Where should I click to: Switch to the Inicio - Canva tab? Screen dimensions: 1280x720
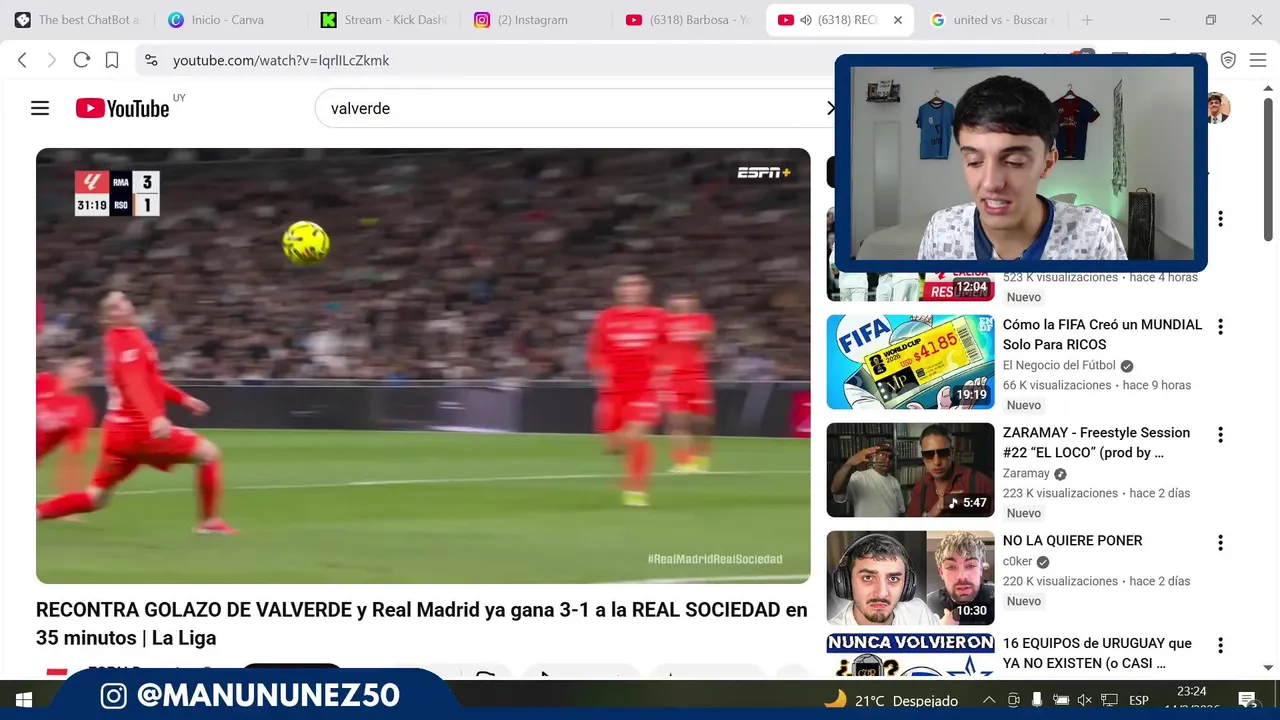[x=231, y=20]
